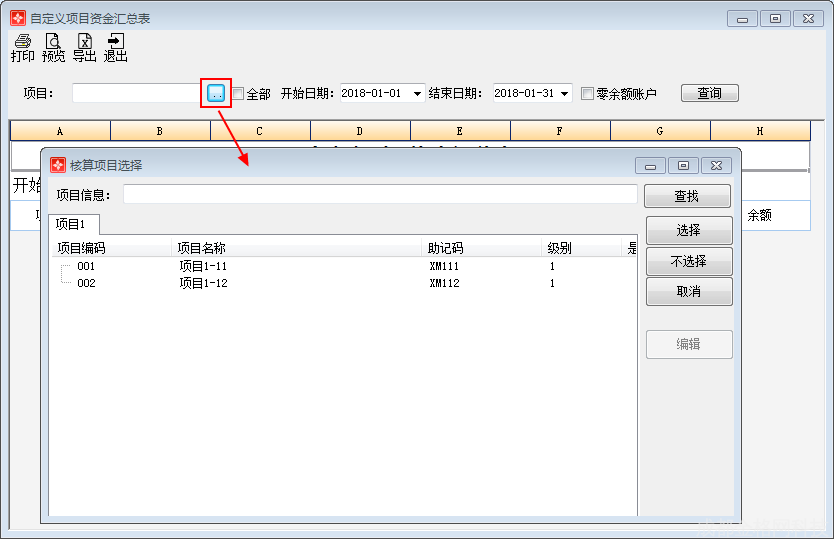Click the project browse button with dots
834x539 pixels.
click(x=216, y=93)
